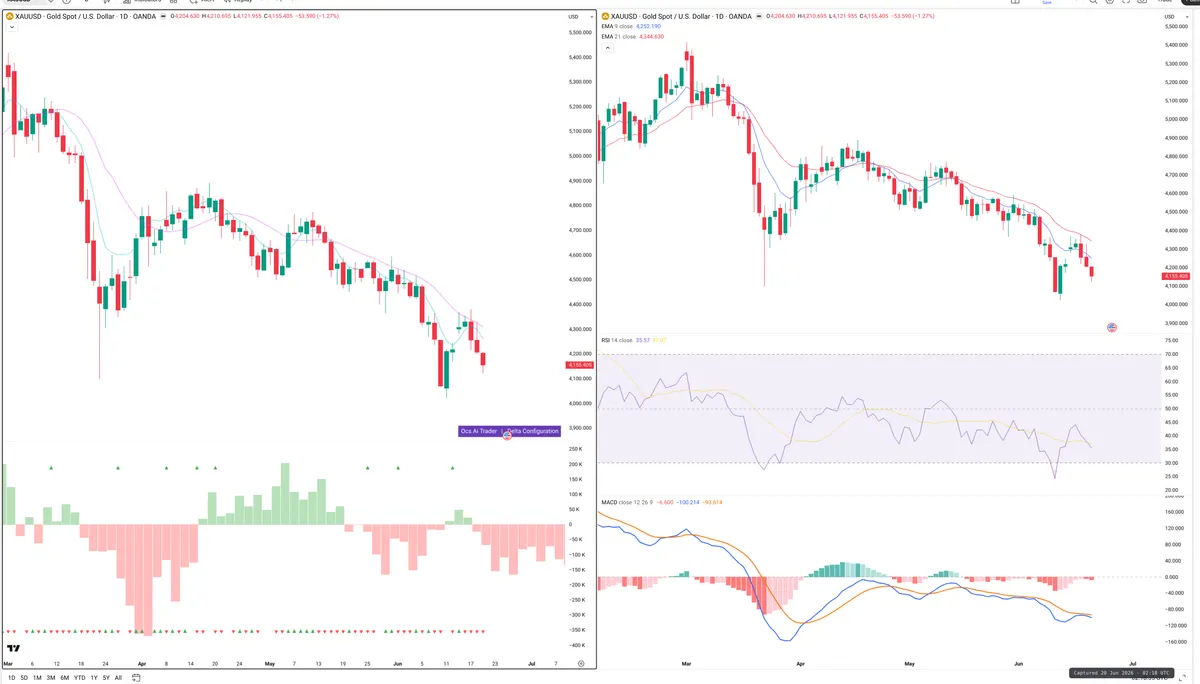This screenshot has height=684, width=1200.
Task: Click EMA 21 value 4,344.630
Action: [x=651, y=36]
